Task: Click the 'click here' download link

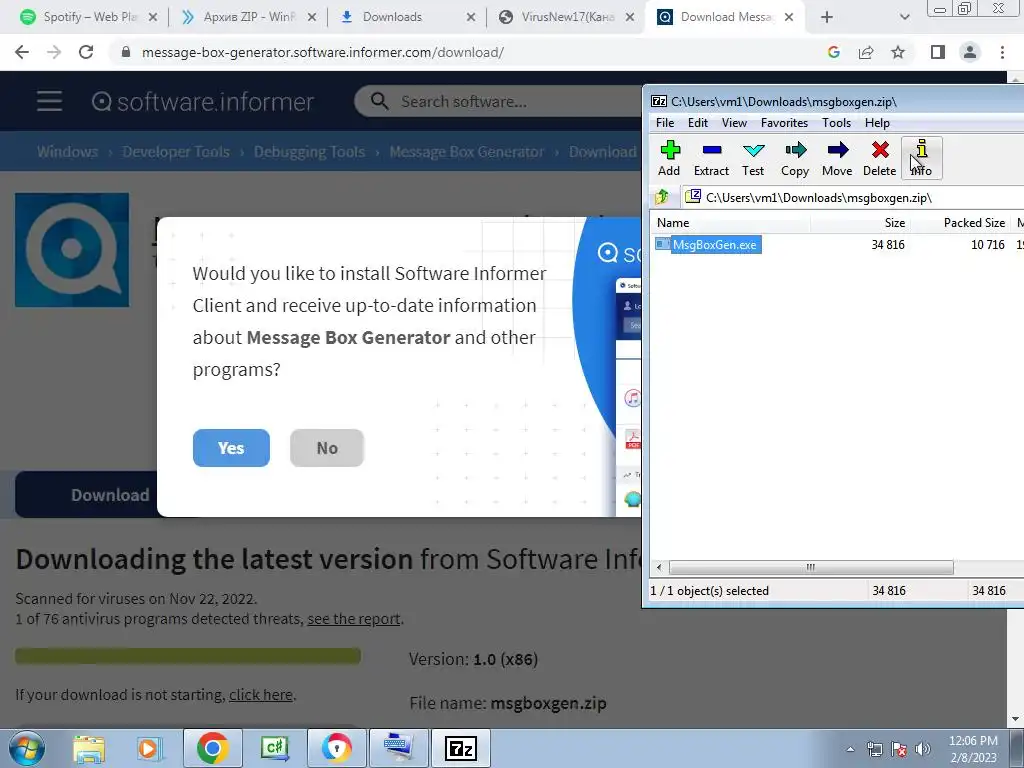Action: [x=261, y=694]
